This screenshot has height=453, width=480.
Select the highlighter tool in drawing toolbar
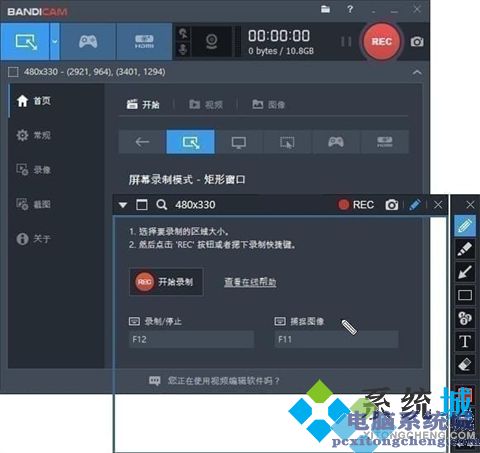point(465,249)
